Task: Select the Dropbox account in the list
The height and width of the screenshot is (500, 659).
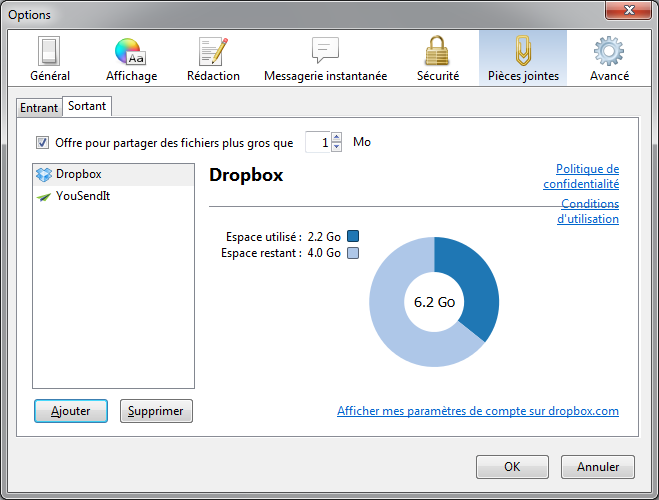Action: click(x=113, y=174)
